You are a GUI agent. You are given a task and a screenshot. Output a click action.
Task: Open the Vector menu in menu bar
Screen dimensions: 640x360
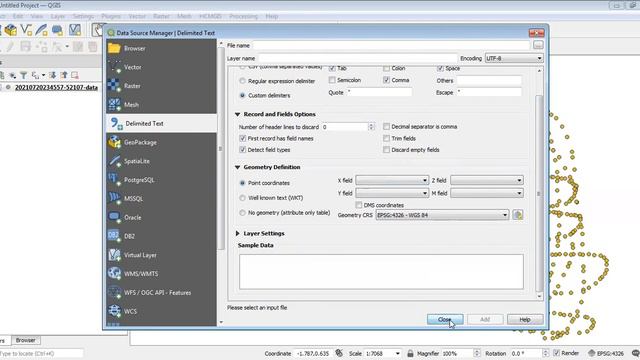tap(137, 16)
